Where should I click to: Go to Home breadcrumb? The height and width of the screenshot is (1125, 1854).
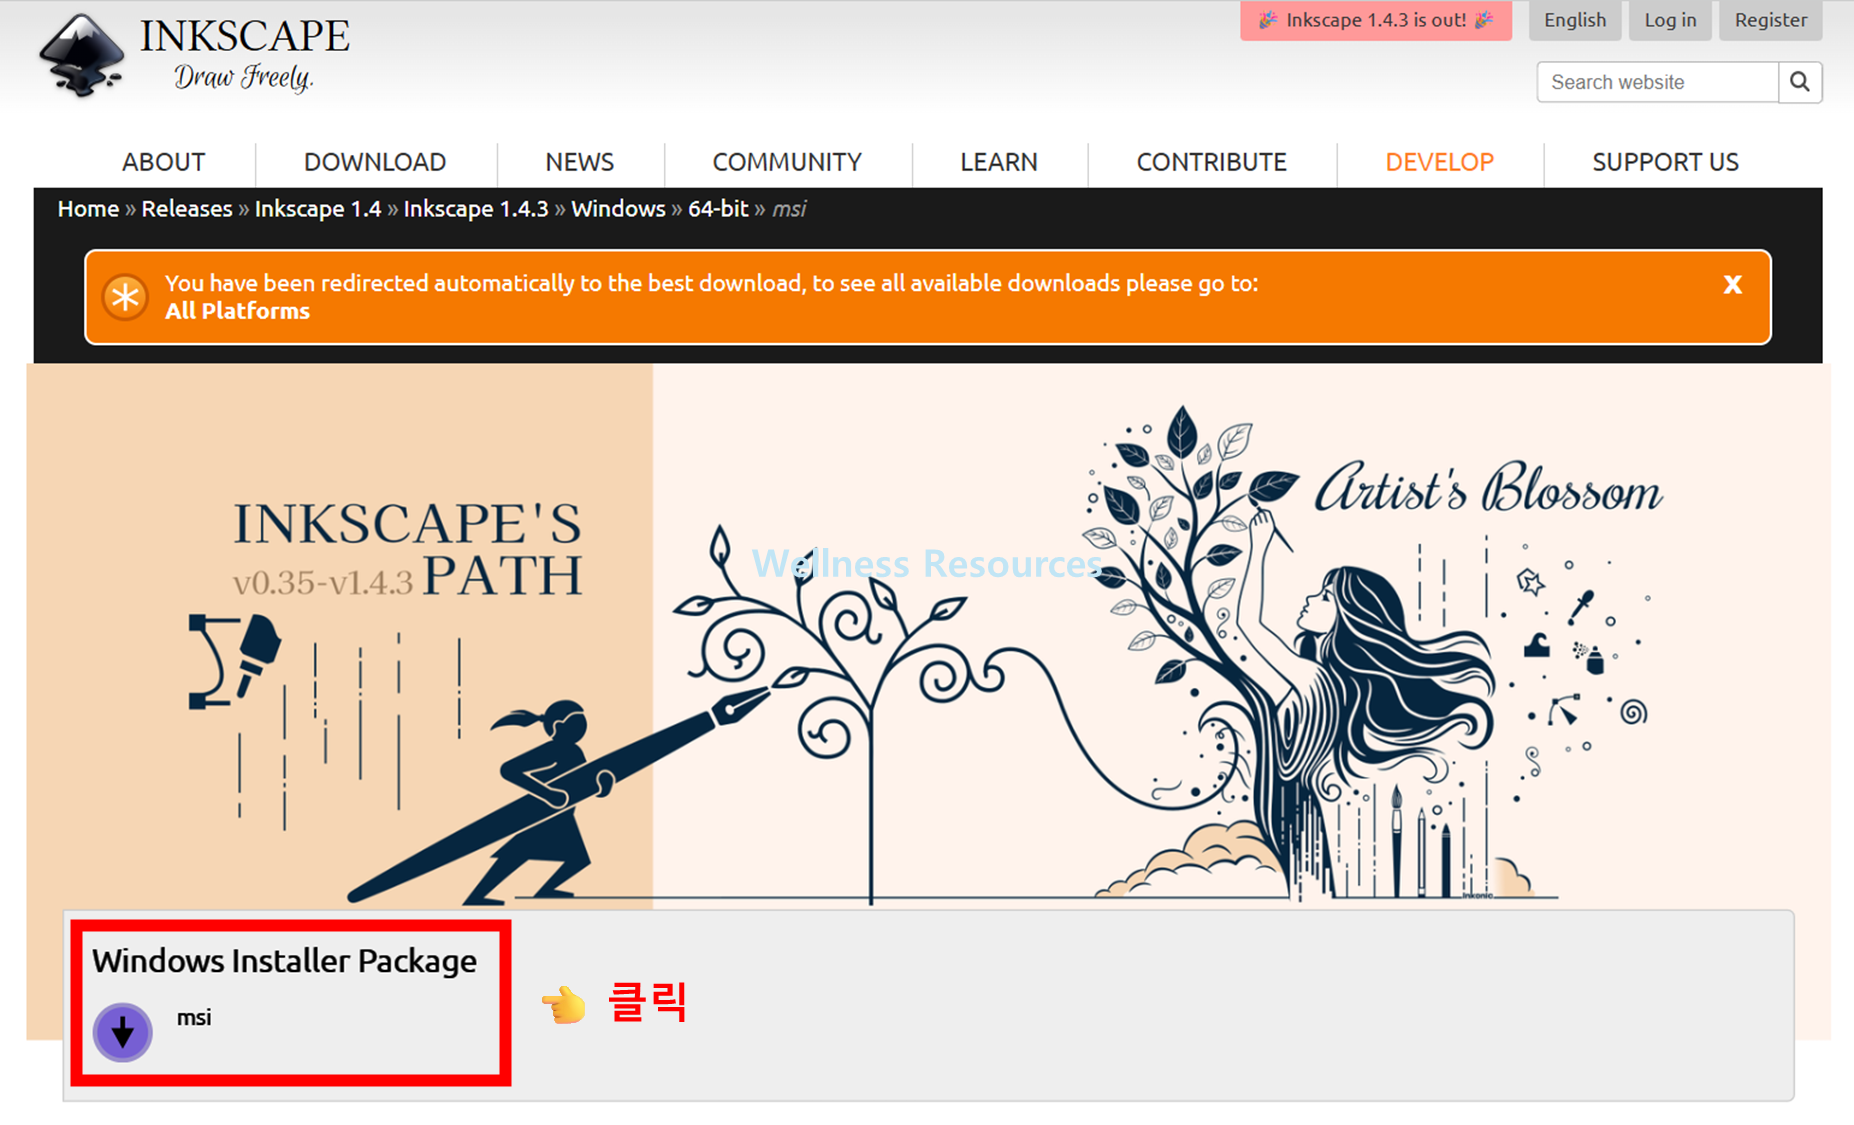[88, 209]
